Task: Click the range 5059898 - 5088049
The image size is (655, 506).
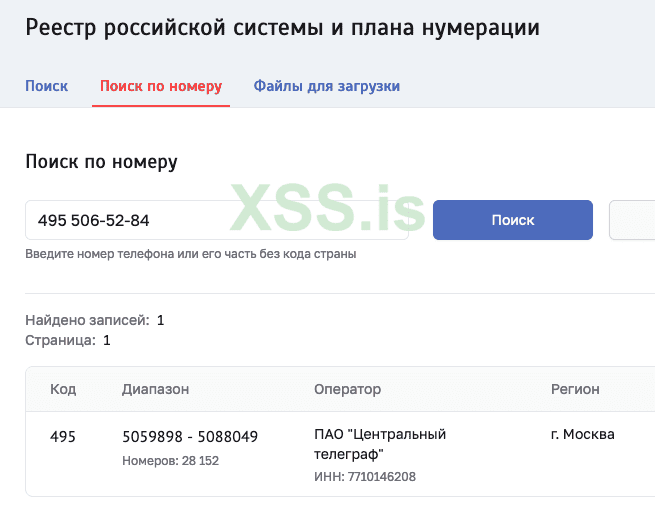Action: pyautogui.click(x=190, y=436)
